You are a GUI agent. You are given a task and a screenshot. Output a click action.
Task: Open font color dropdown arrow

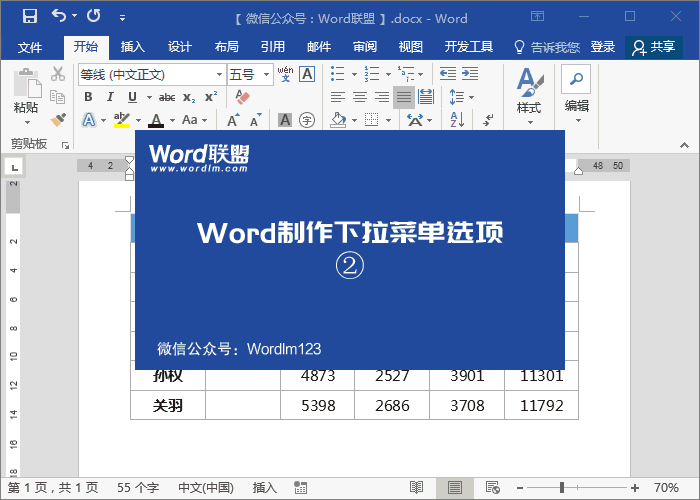[172, 120]
